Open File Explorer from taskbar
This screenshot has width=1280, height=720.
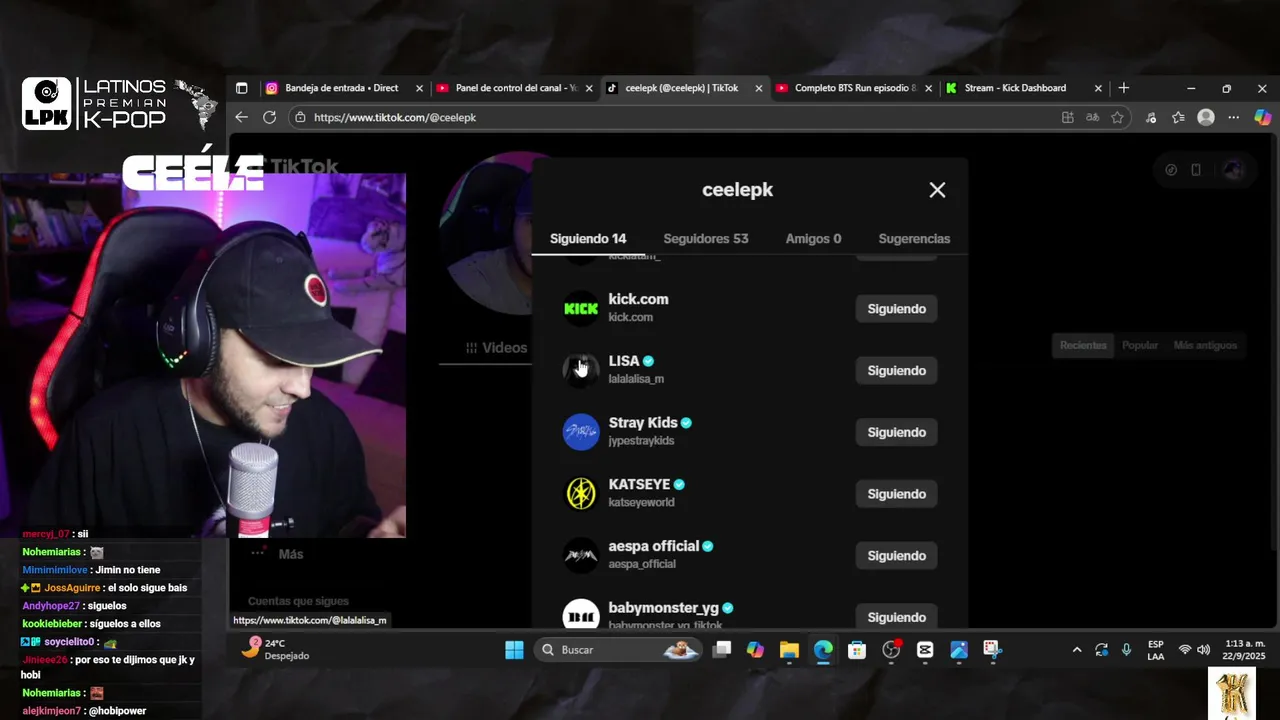pos(789,650)
